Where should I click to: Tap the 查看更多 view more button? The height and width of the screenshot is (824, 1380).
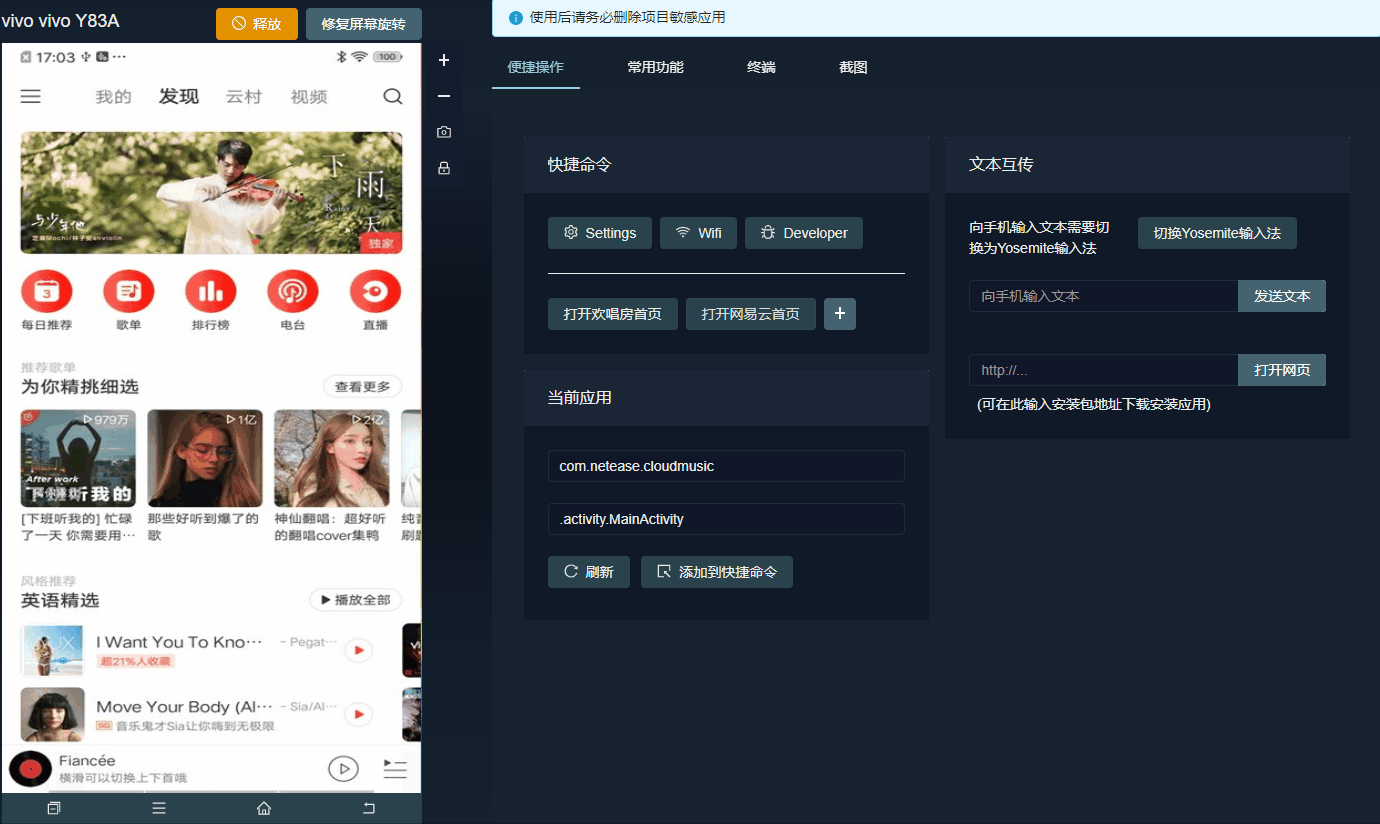[x=363, y=387]
